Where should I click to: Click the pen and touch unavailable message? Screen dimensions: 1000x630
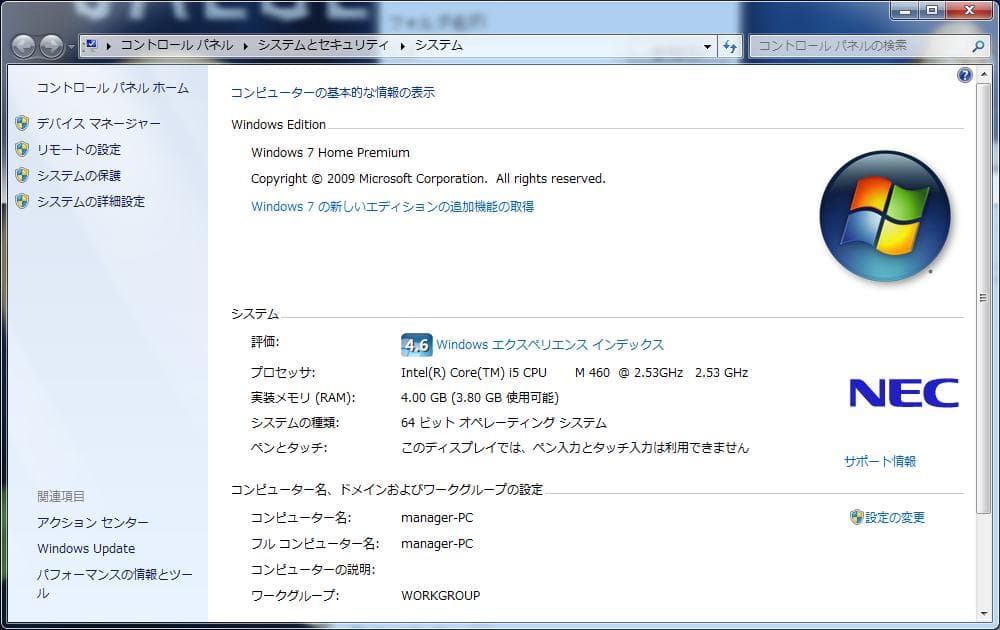tap(575, 448)
